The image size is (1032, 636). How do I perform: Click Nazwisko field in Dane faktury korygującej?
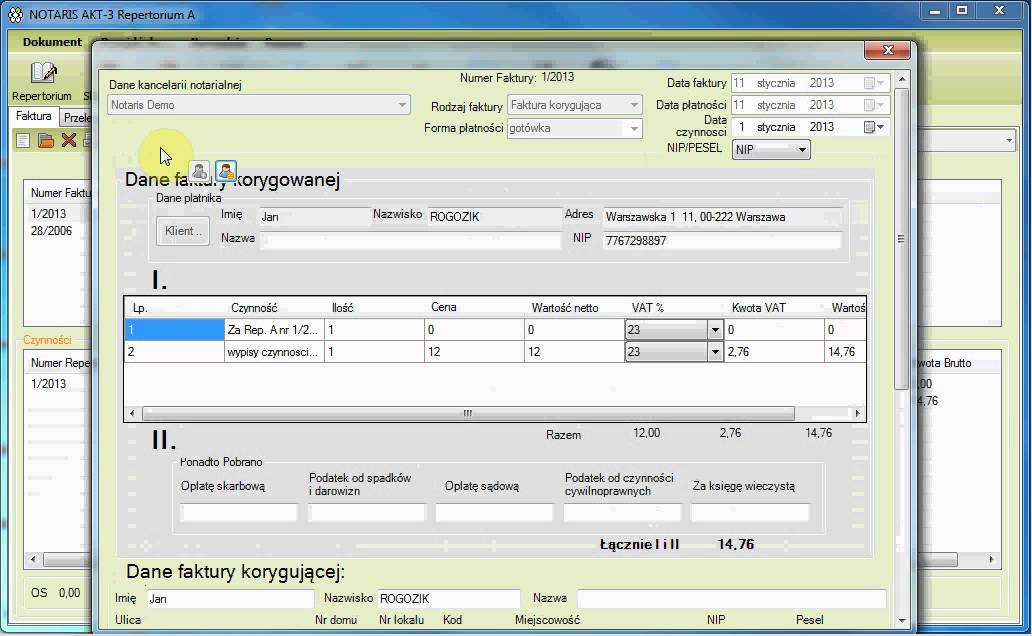coord(448,598)
